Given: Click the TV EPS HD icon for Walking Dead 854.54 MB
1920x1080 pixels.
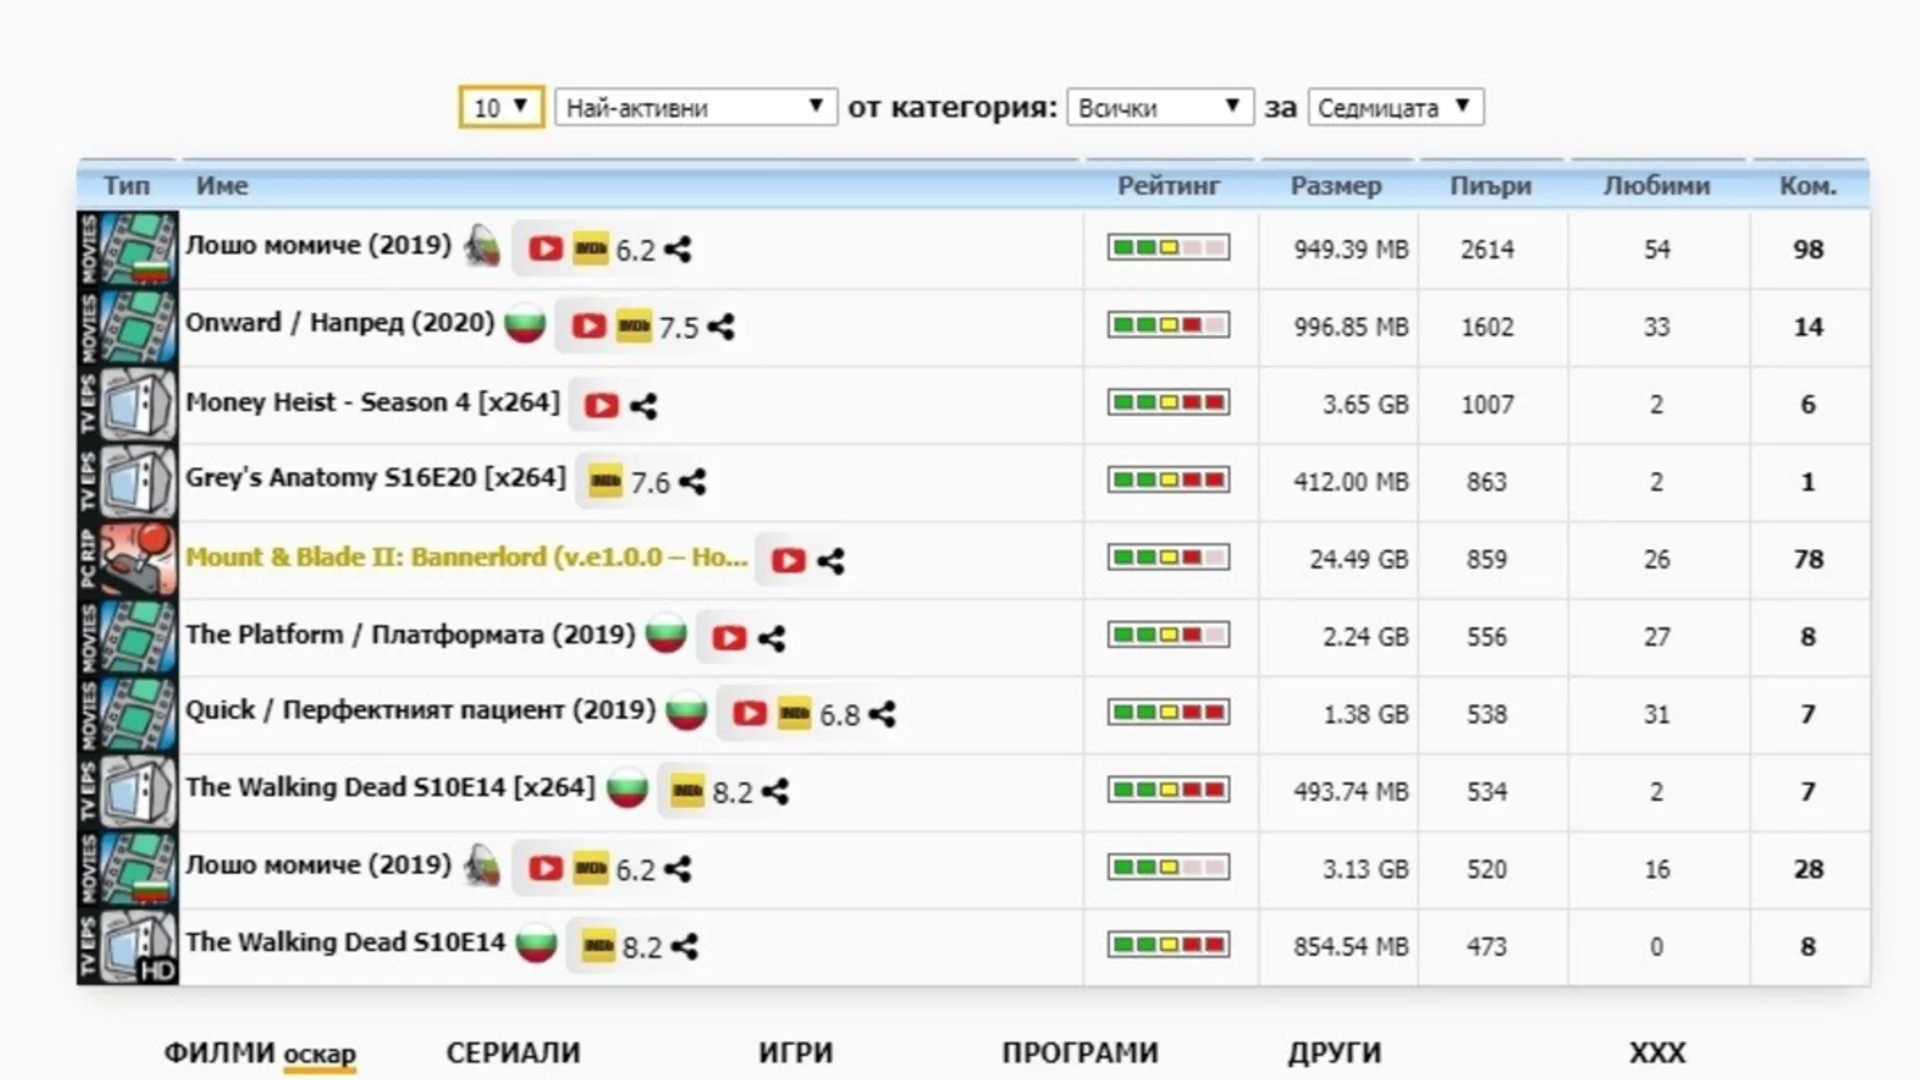Looking at the screenshot, I should pos(128,946).
